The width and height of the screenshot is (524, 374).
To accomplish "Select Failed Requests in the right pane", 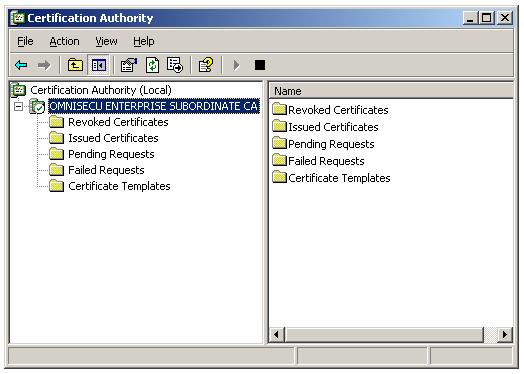I will (x=326, y=161).
